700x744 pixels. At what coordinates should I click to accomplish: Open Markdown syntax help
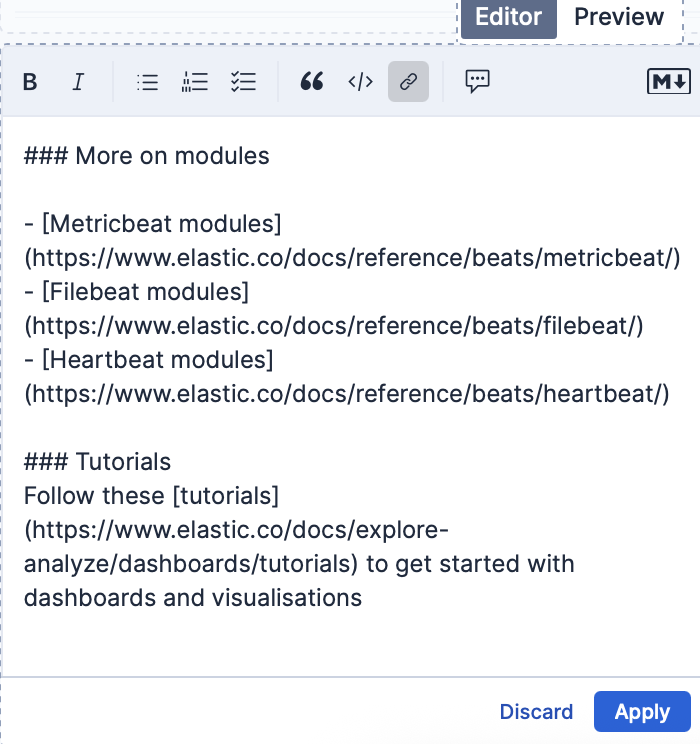point(669,82)
